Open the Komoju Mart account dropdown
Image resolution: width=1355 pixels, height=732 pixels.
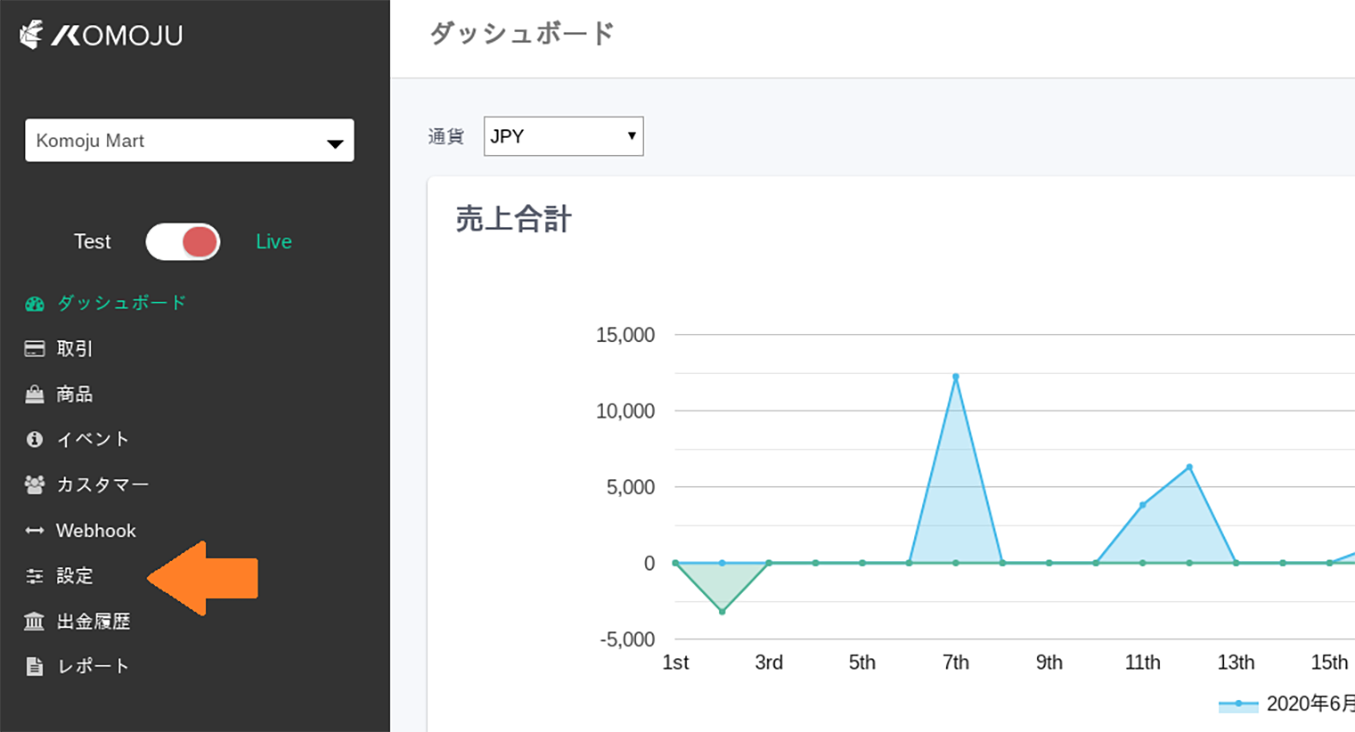(190, 140)
